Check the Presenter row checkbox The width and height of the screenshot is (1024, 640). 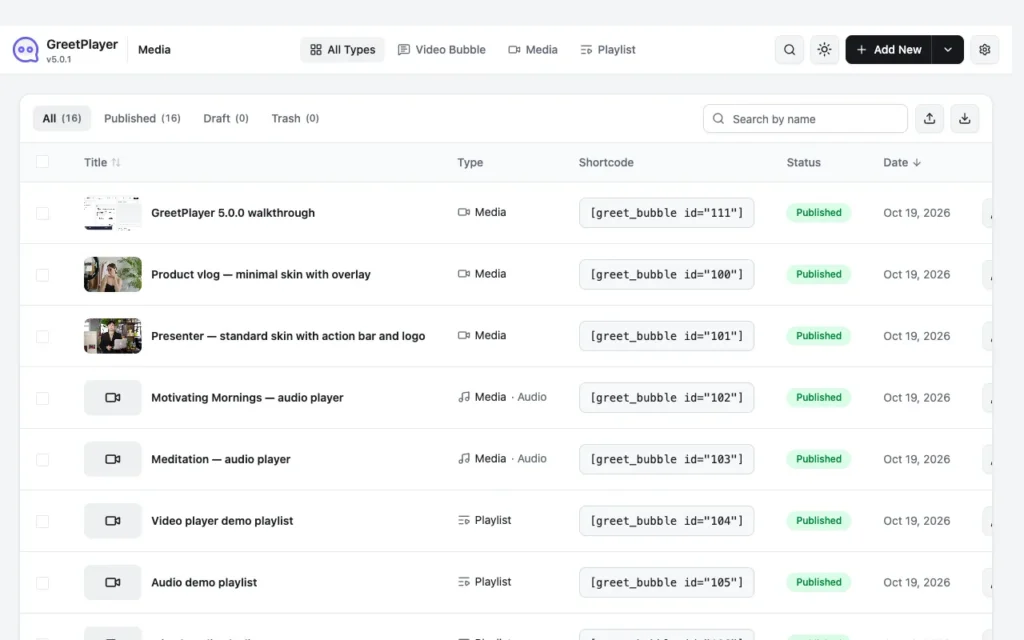point(42,336)
